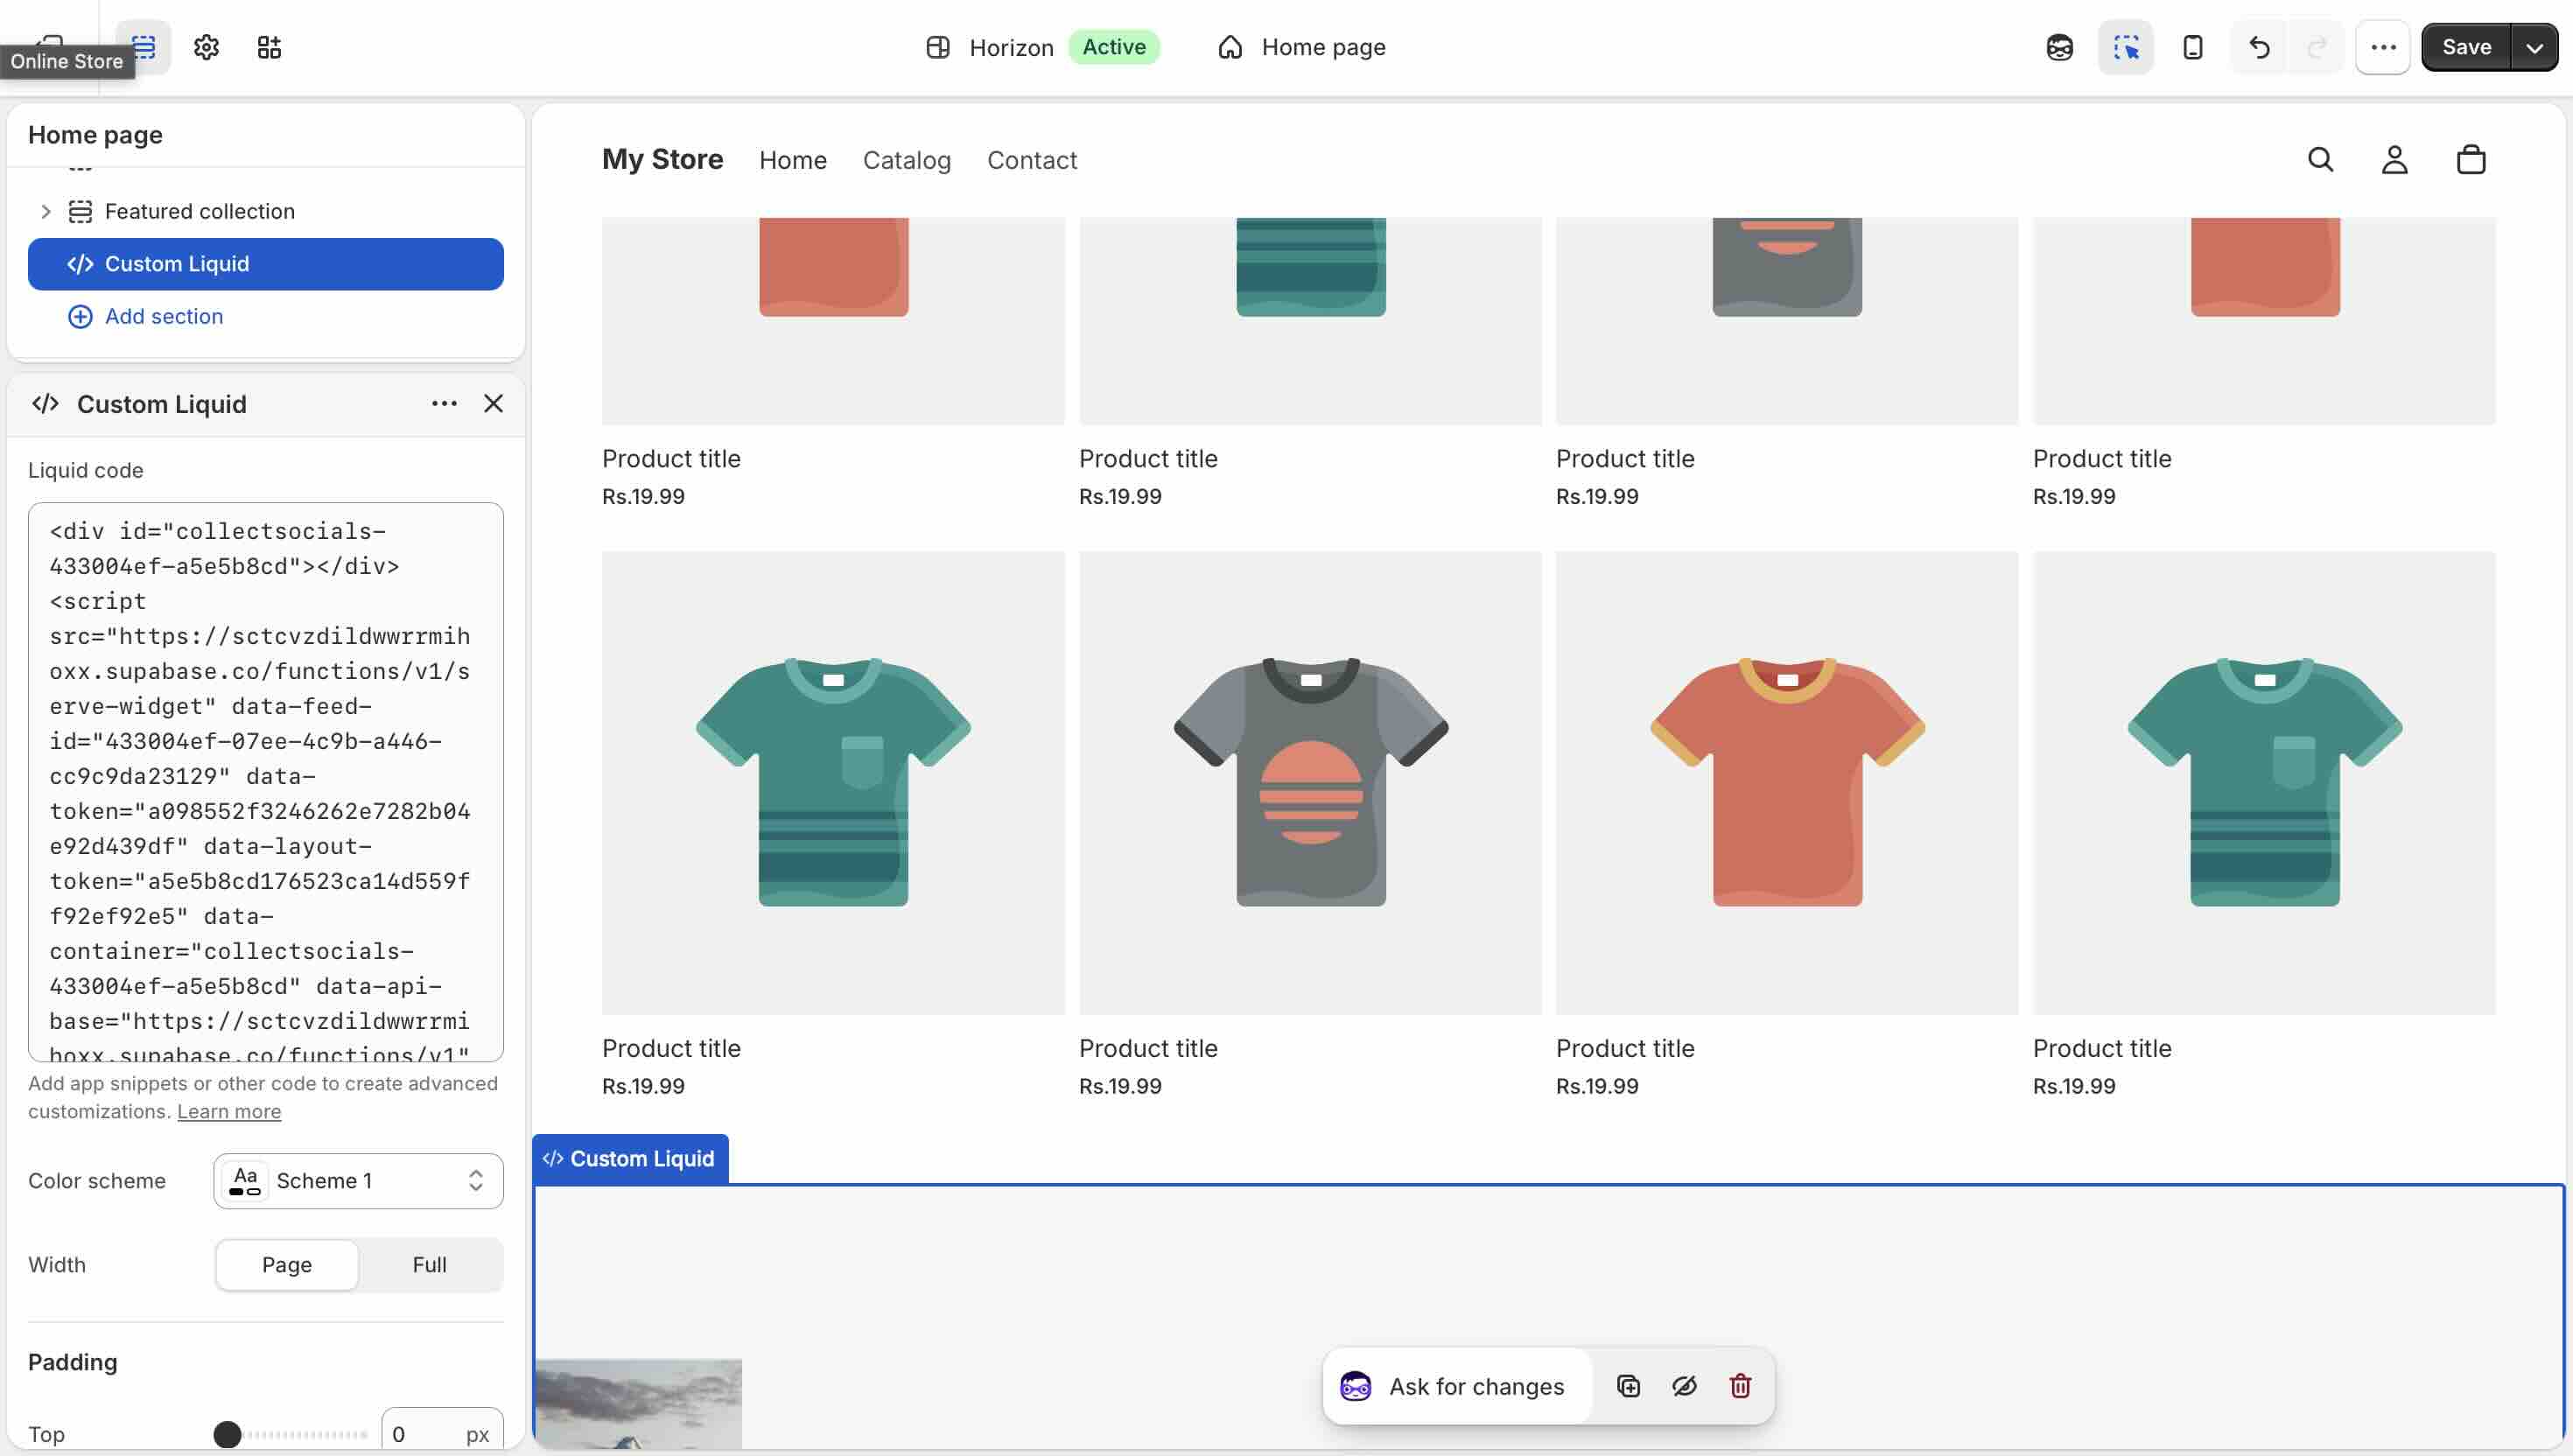Duplicate the section using floating toolbar icon
Viewport: 2573px width, 1456px height.
tap(1628, 1386)
